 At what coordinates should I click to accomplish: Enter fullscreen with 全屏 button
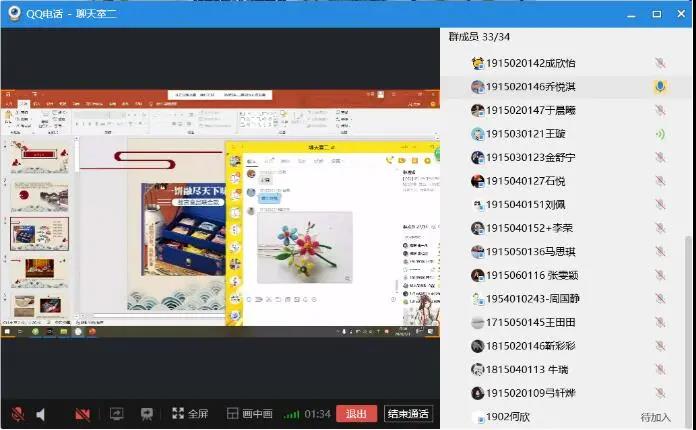click(190, 414)
